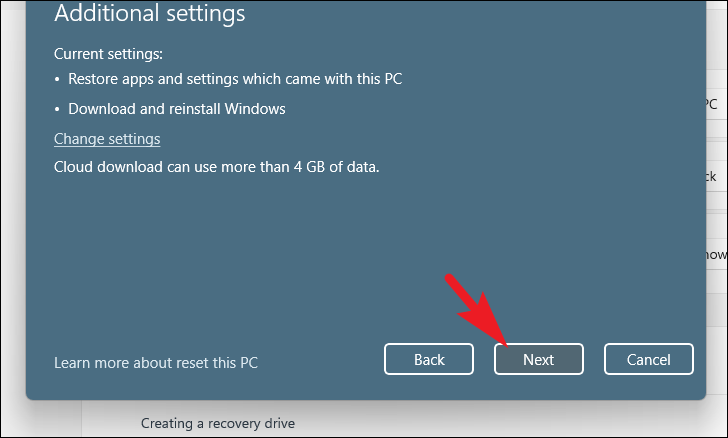The height and width of the screenshot is (438, 728).
Task: Select Download and reinstall Windows text
Action: (177, 109)
